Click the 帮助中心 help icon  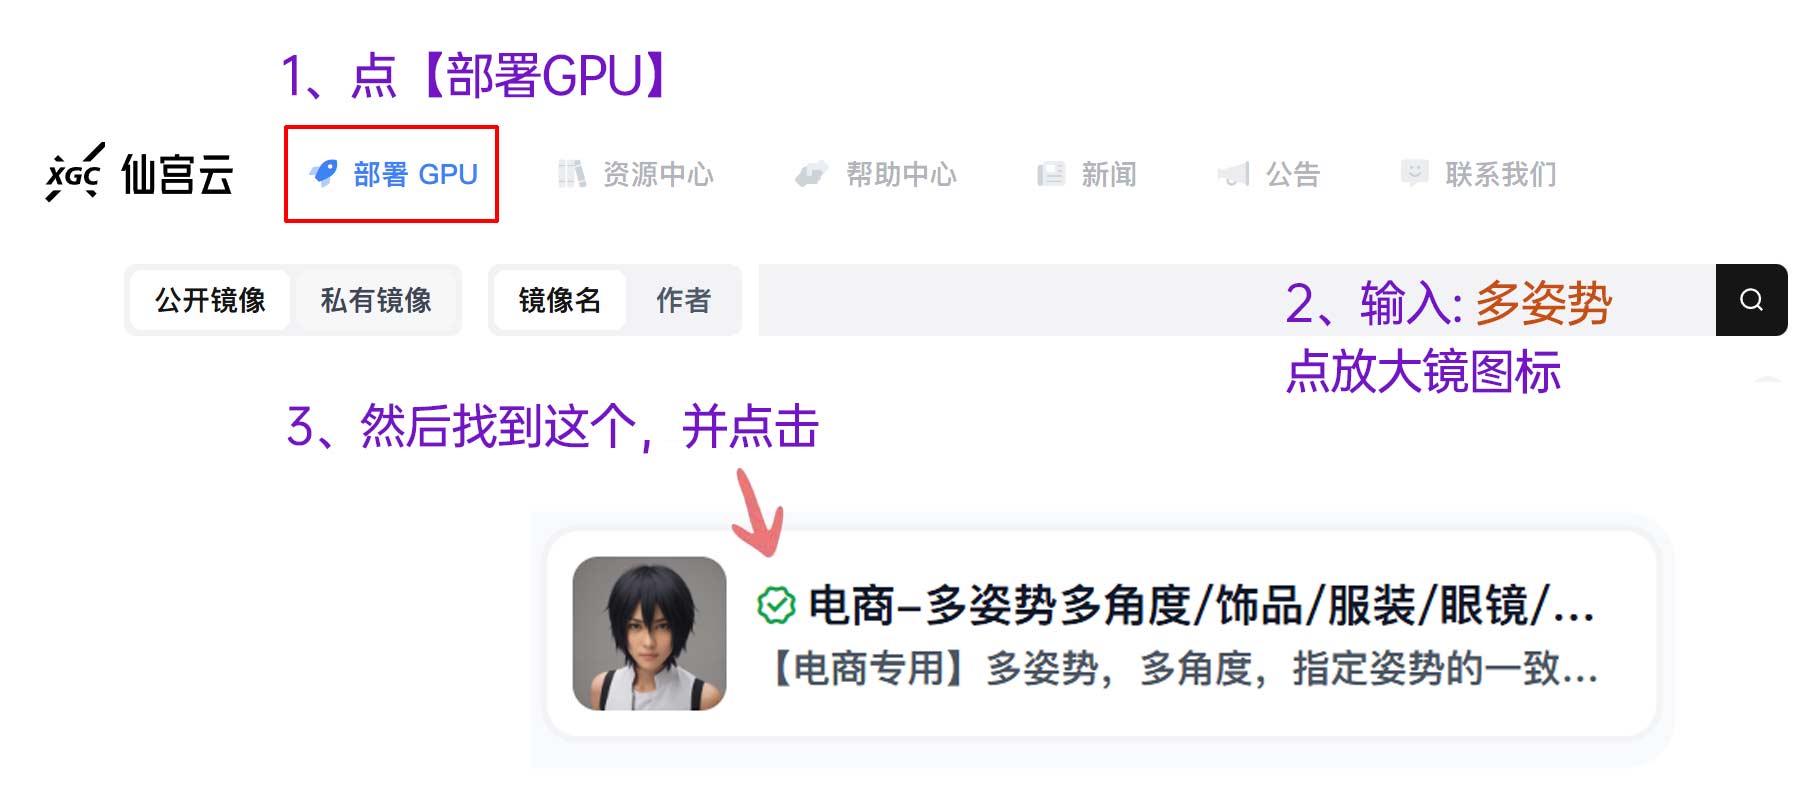811,174
